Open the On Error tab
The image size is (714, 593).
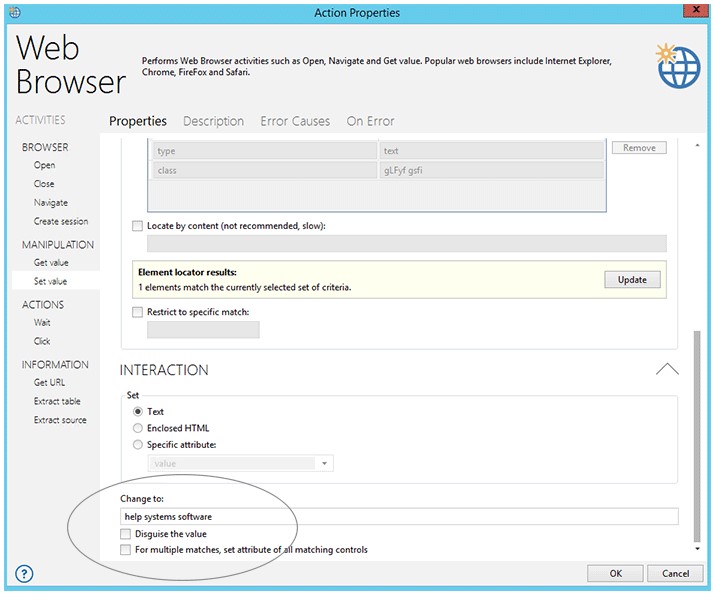[x=370, y=121]
